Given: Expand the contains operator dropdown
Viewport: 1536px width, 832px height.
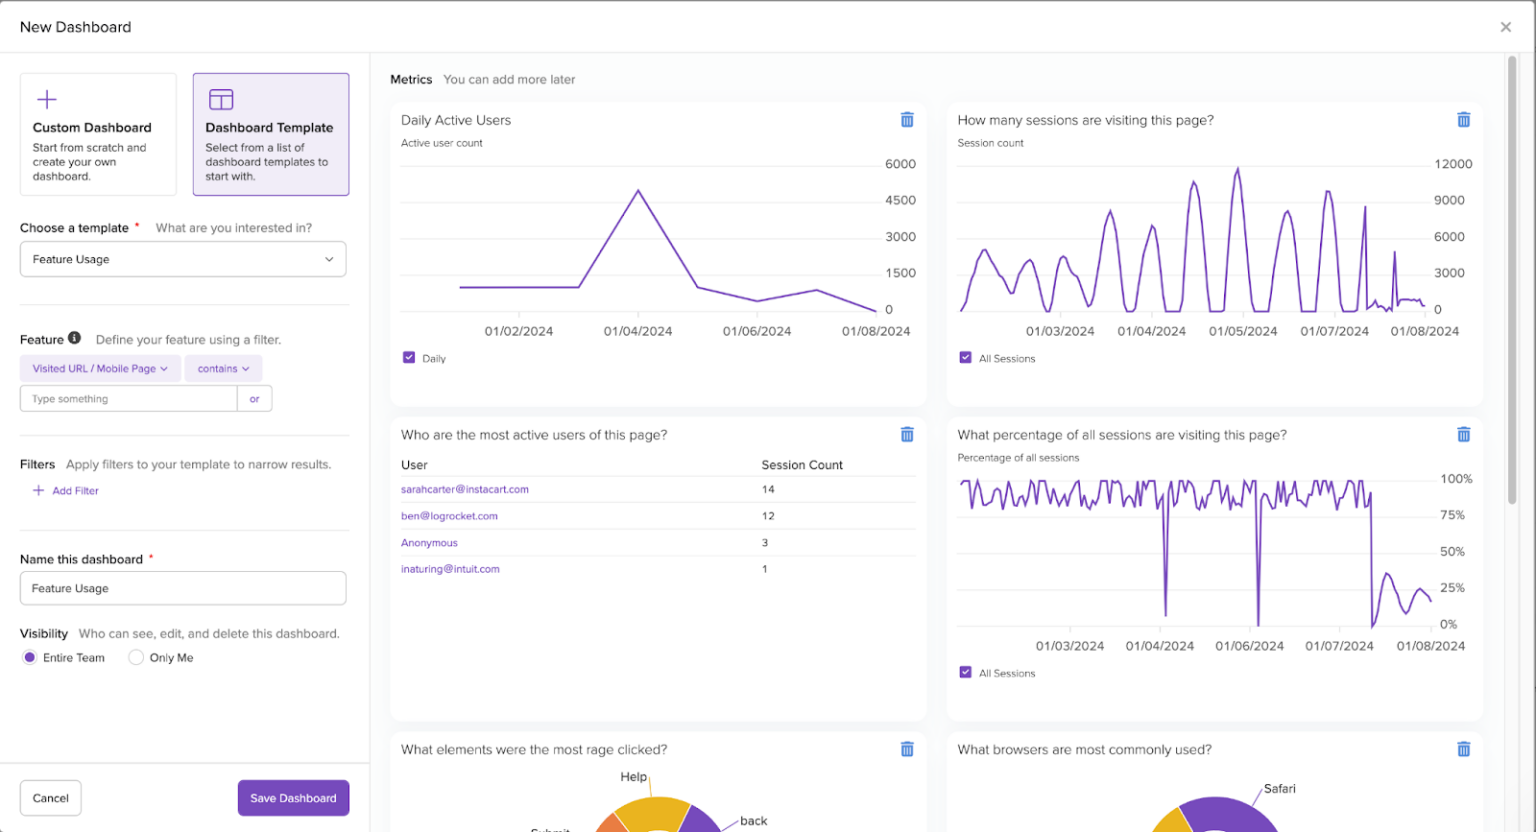Looking at the screenshot, I should pyautogui.click(x=223, y=368).
